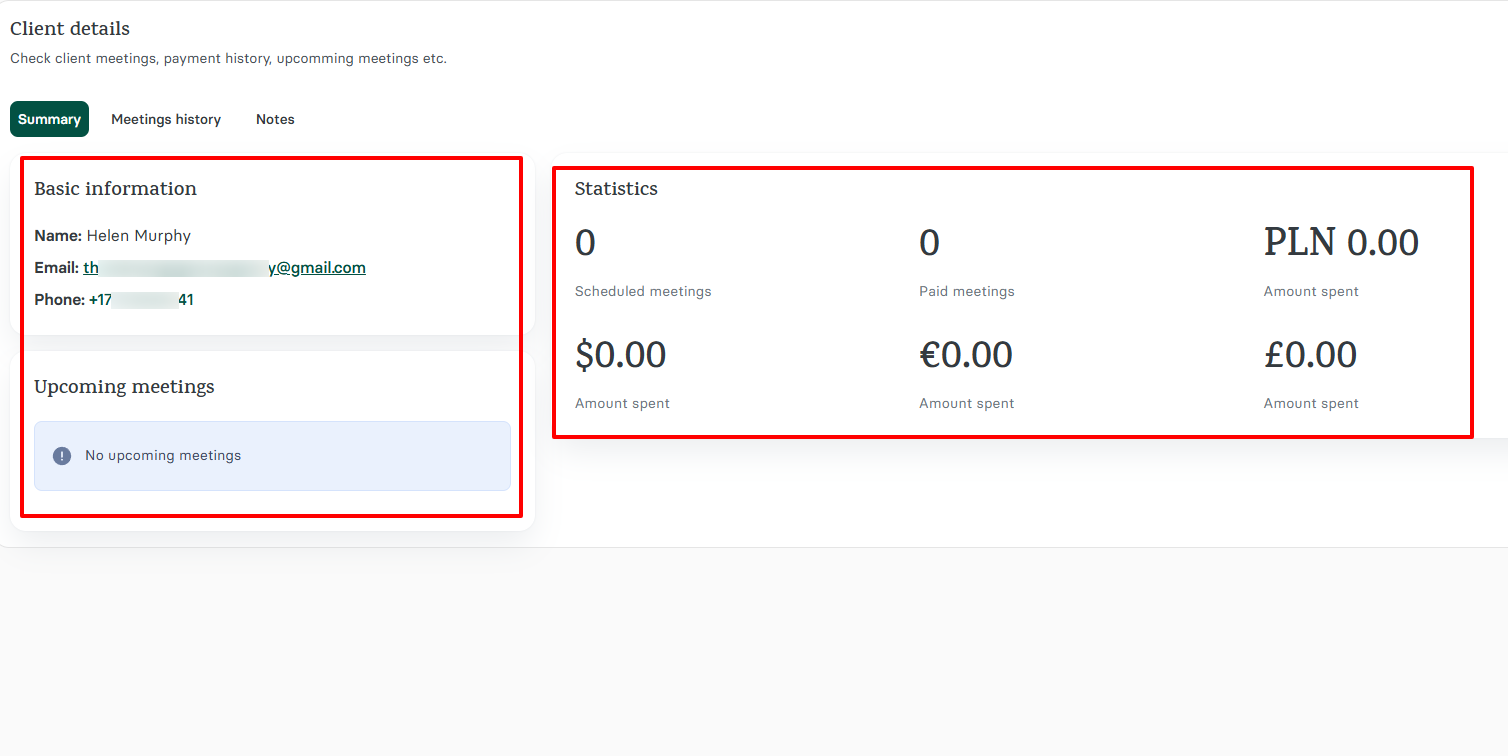Select the Scheduled meetings counter
The width and height of the screenshot is (1508, 756).
click(585, 242)
